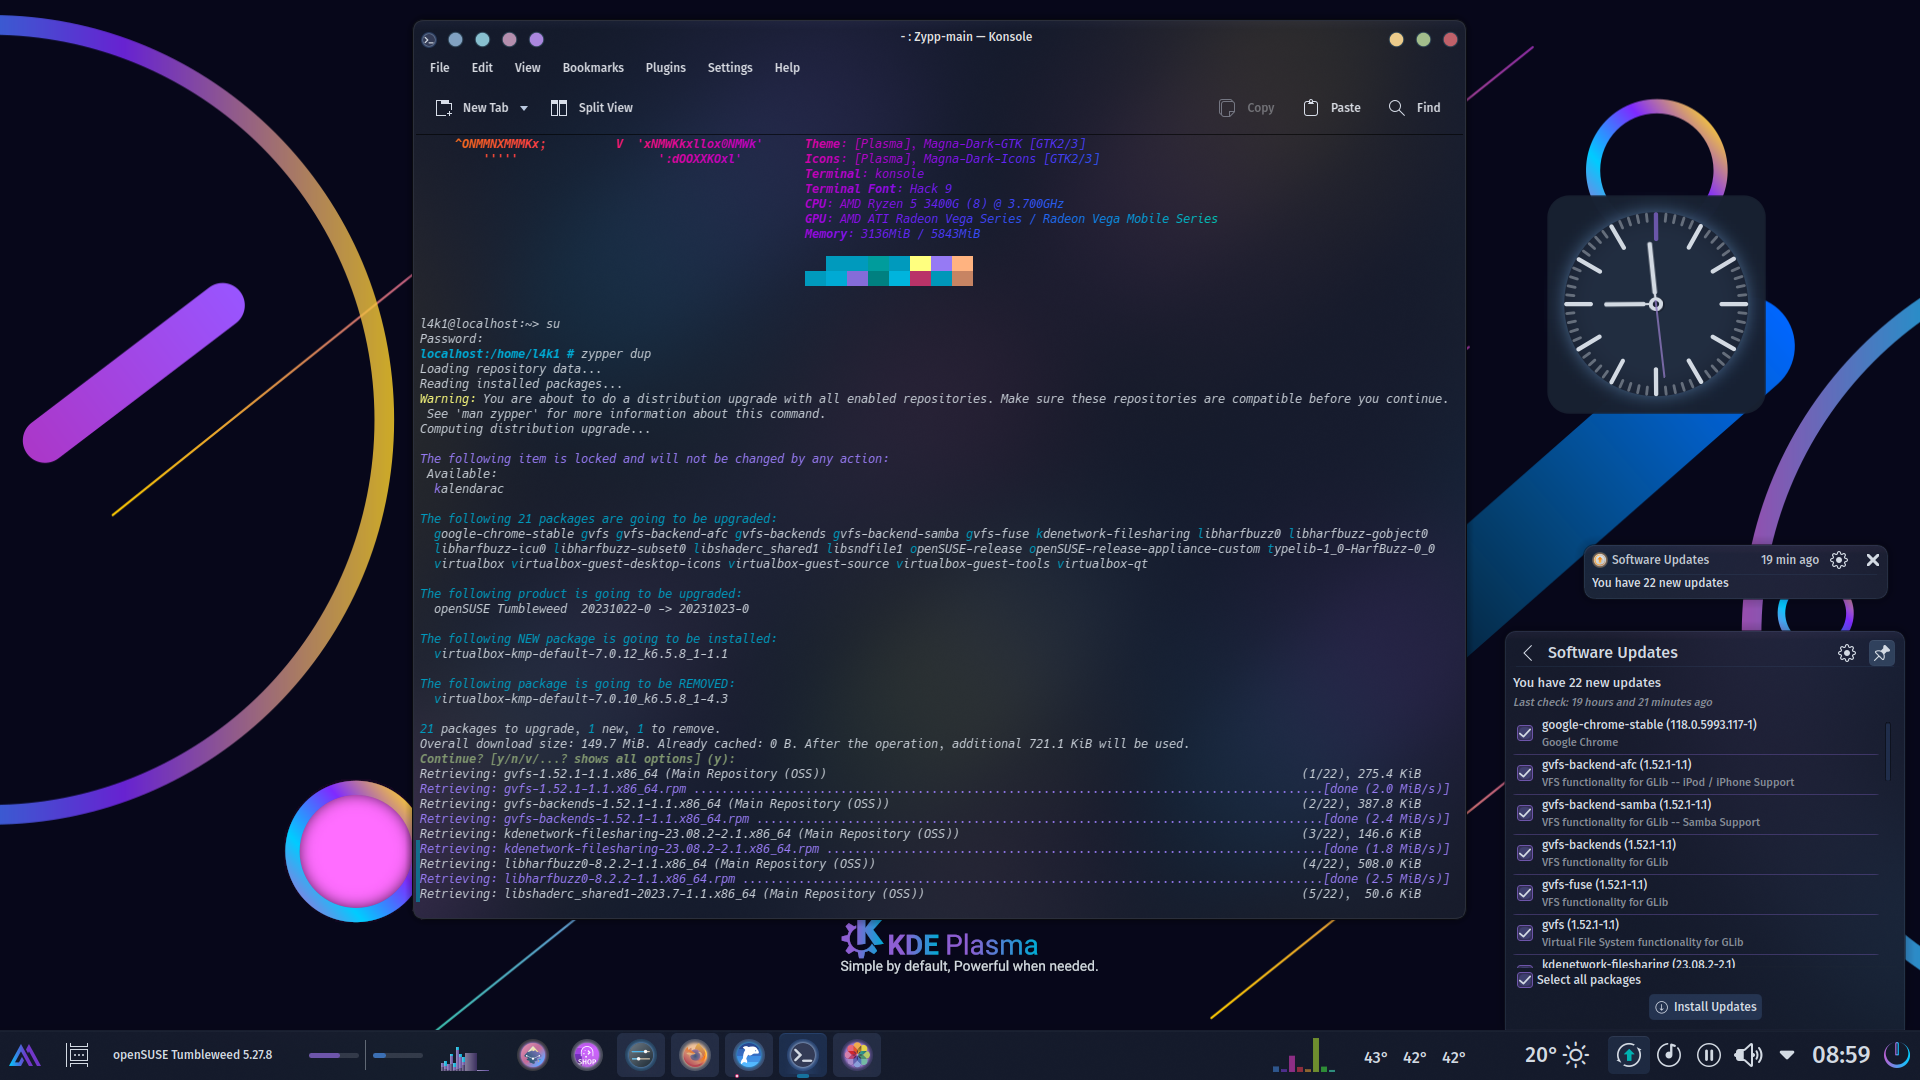Open the Help menu in Konsole

(x=787, y=68)
